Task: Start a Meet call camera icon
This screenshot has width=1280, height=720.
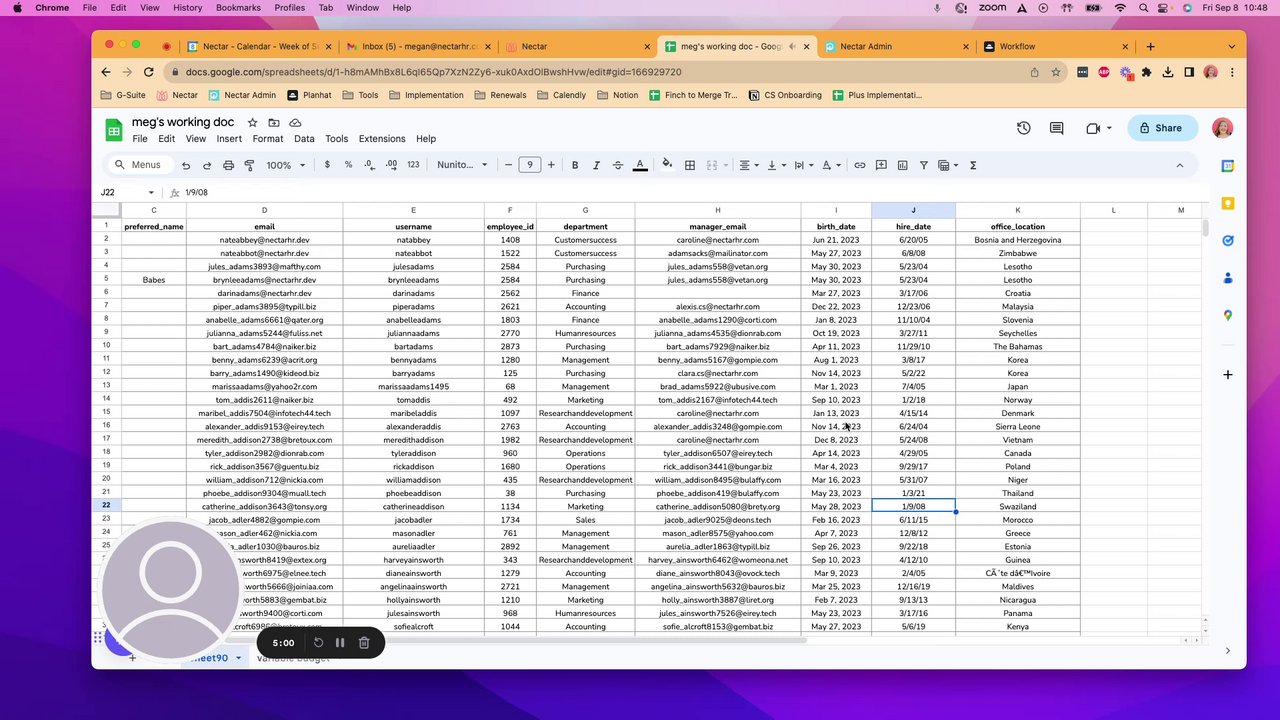Action: [1093, 128]
